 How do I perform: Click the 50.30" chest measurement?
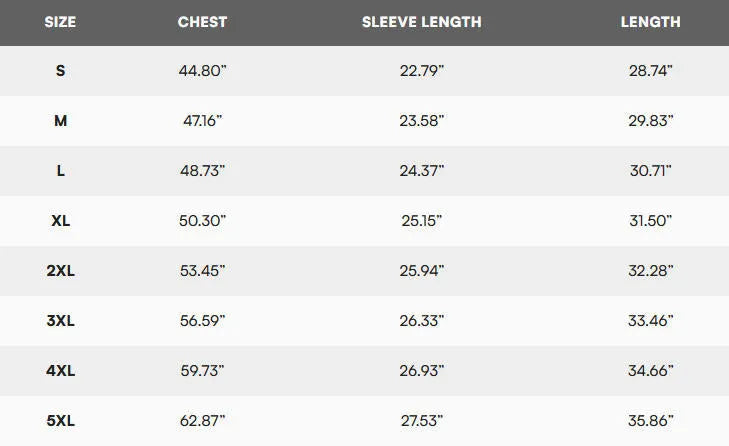[x=202, y=220]
